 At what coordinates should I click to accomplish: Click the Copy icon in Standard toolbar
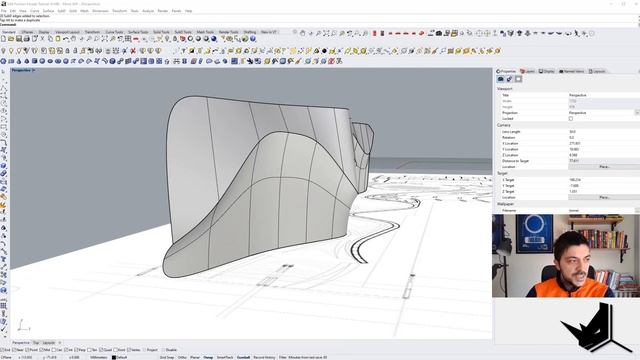(50, 39)
